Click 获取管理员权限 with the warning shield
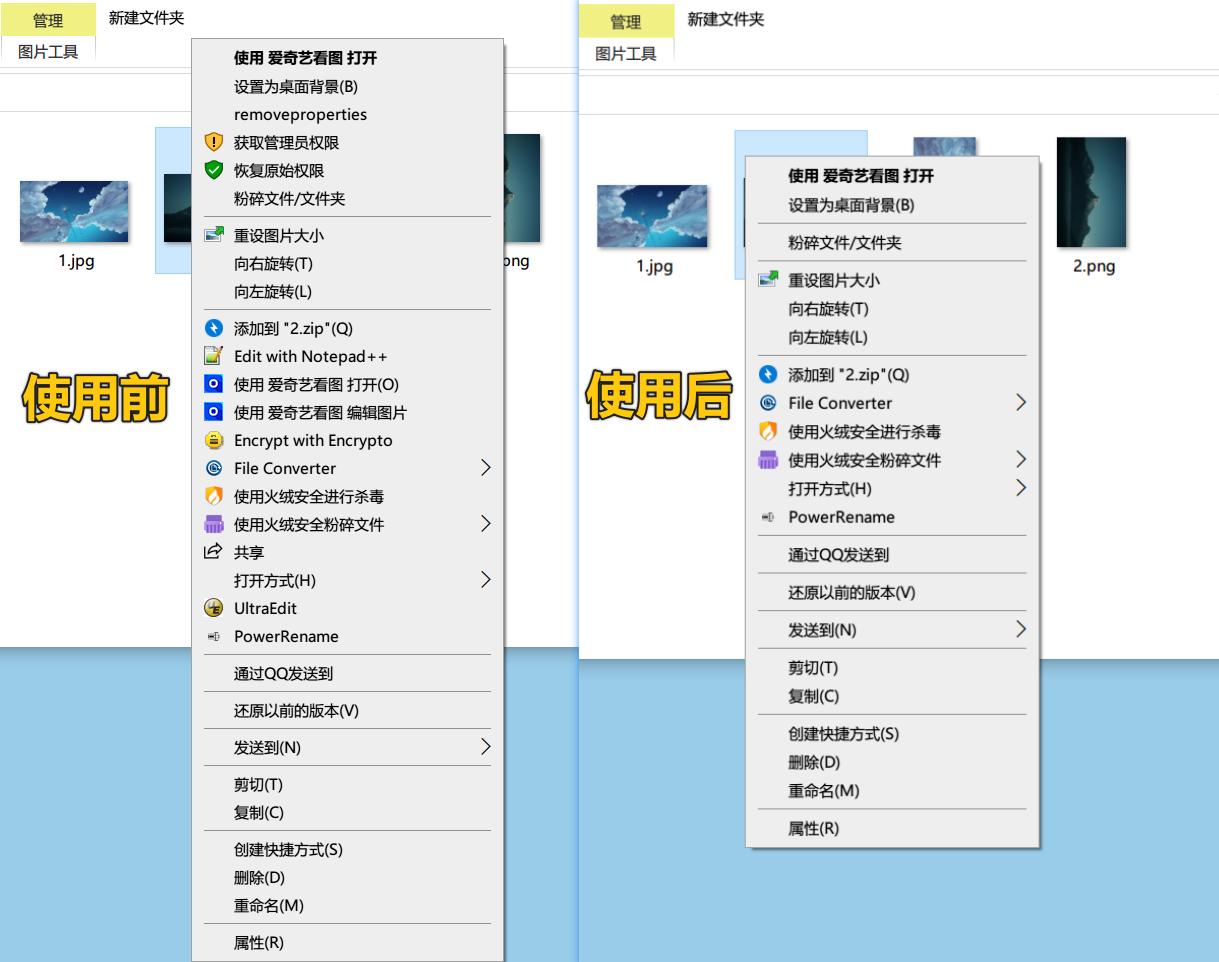This screenshot has width=1219, height=962. tap(289, 142)
